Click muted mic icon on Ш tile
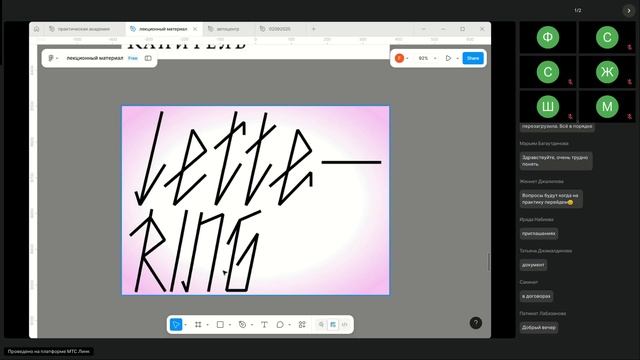The image size is (640, 360). pyautogui.click(x=570, y=117)
